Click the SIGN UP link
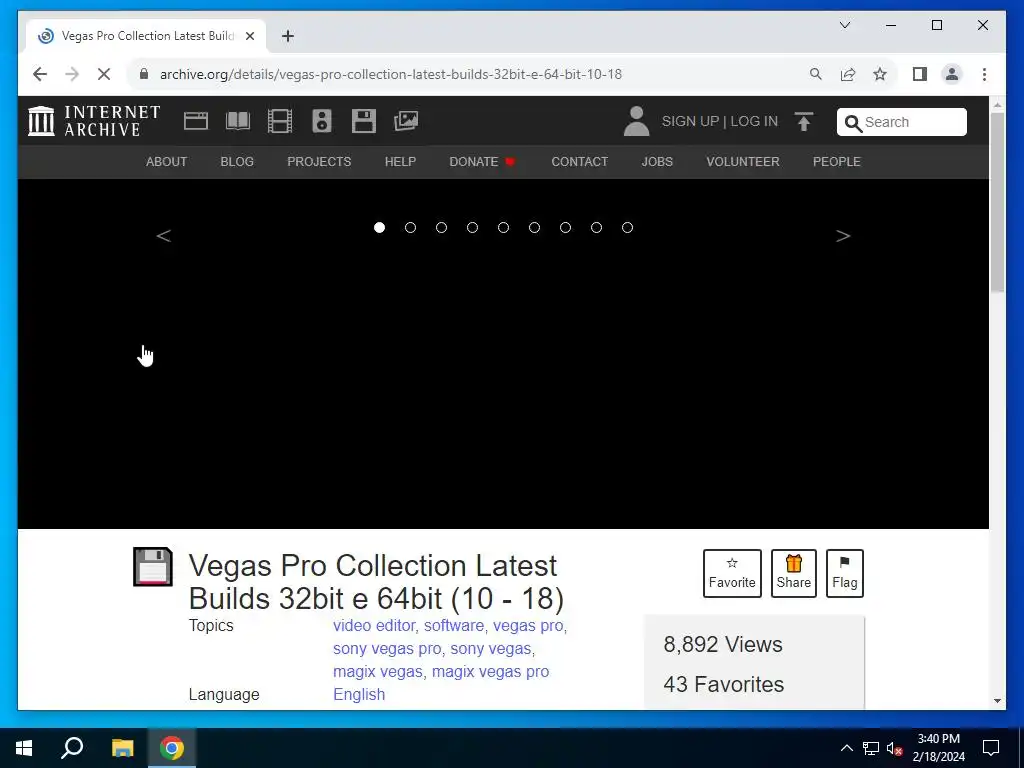 [690, 121]
